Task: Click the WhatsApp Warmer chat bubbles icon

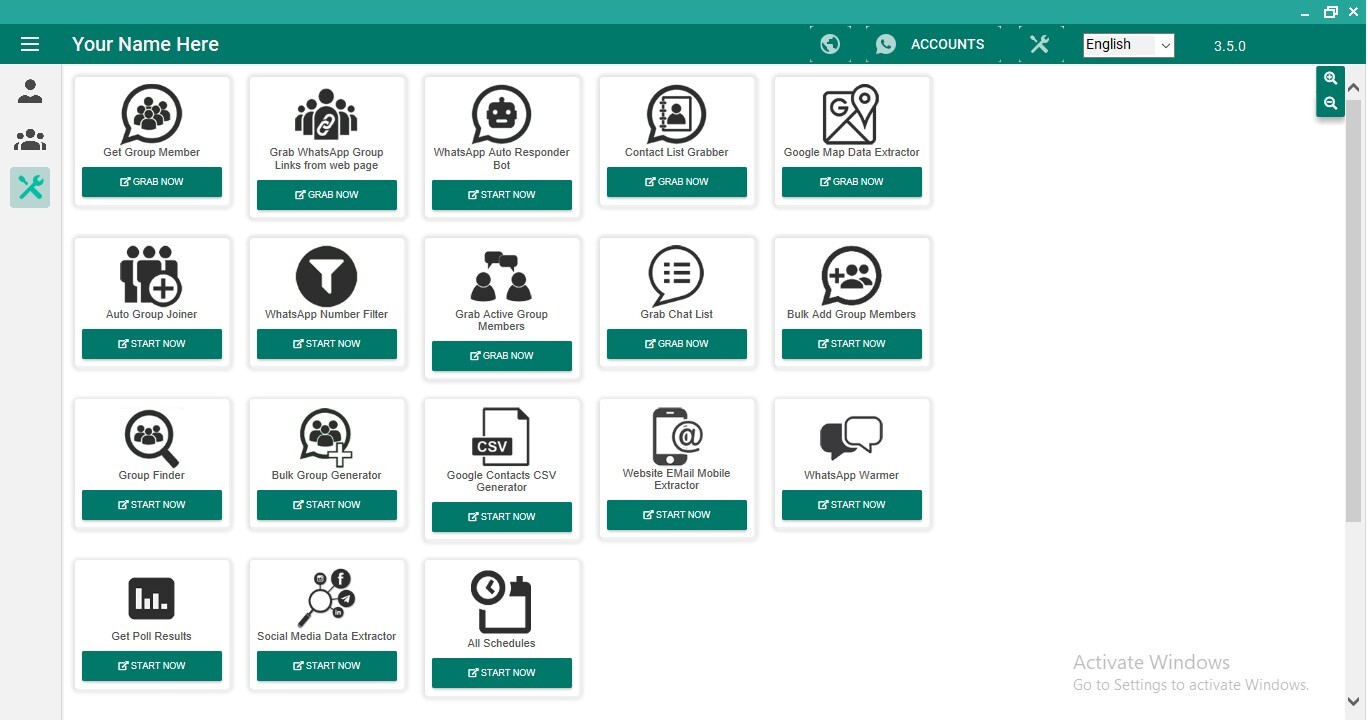Action: click(x=851, y=438)
